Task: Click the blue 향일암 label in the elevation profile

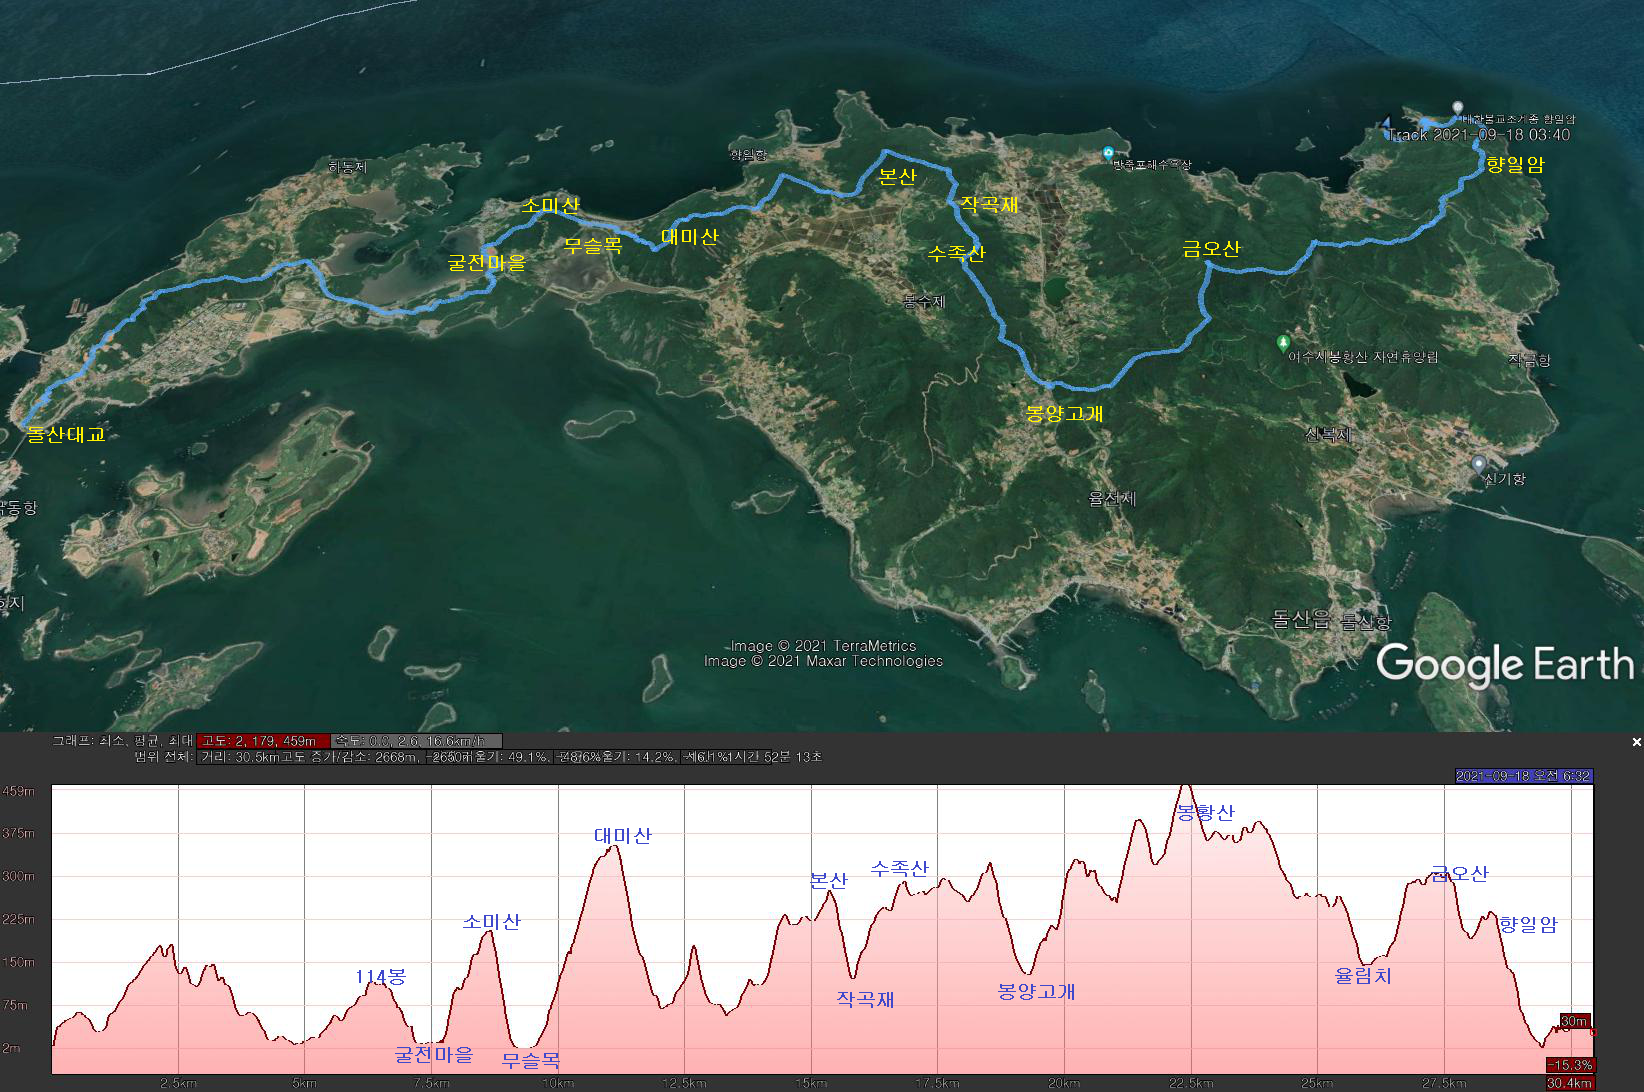Action: click(x=1528, y=924)
